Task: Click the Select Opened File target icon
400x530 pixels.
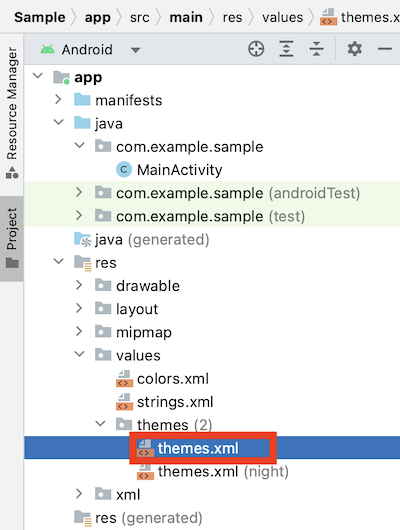Action: pos(256,49)
